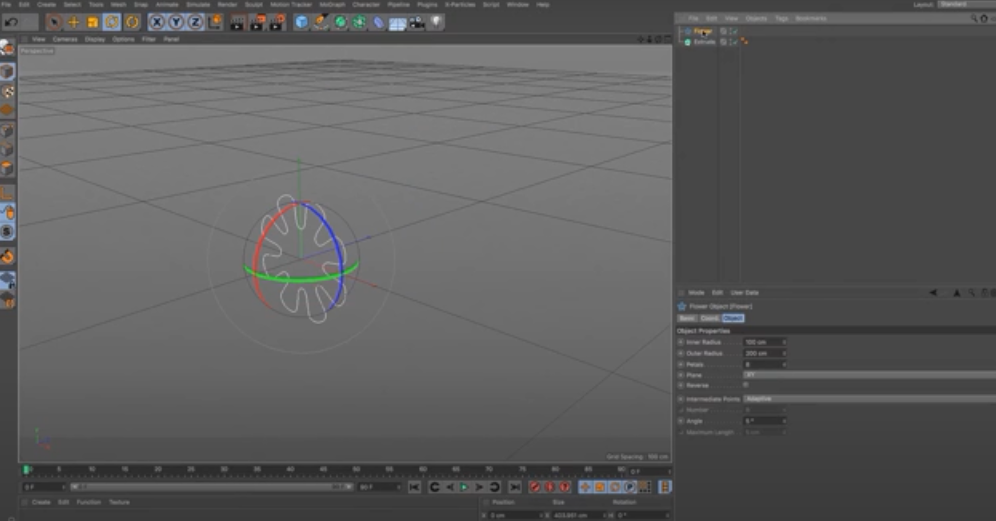Click the Outer Radius value field
This screenshot has height=521, width=996.
click(765, 353)
